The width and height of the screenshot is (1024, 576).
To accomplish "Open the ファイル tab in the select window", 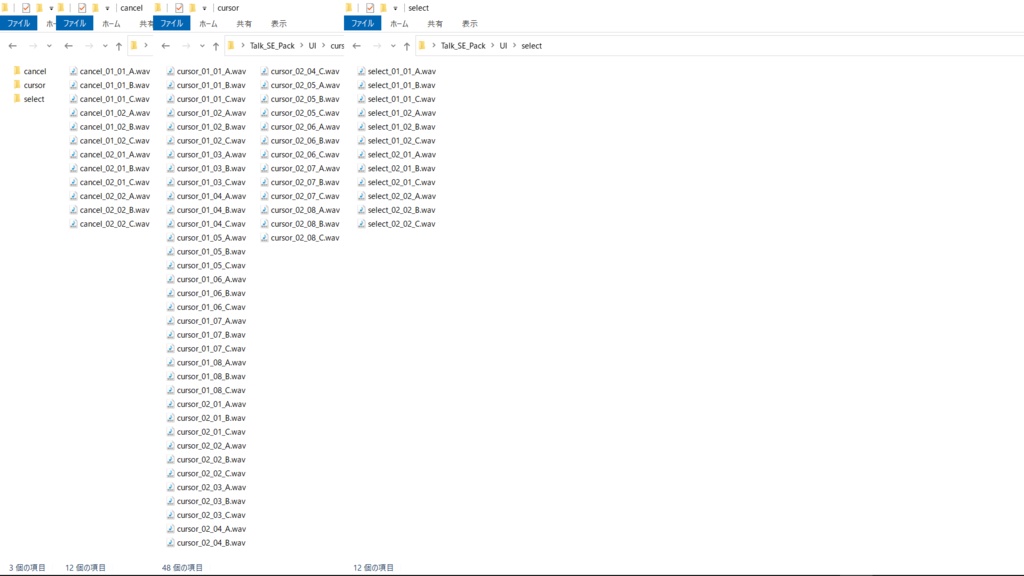I will click(x=362, y=24).
